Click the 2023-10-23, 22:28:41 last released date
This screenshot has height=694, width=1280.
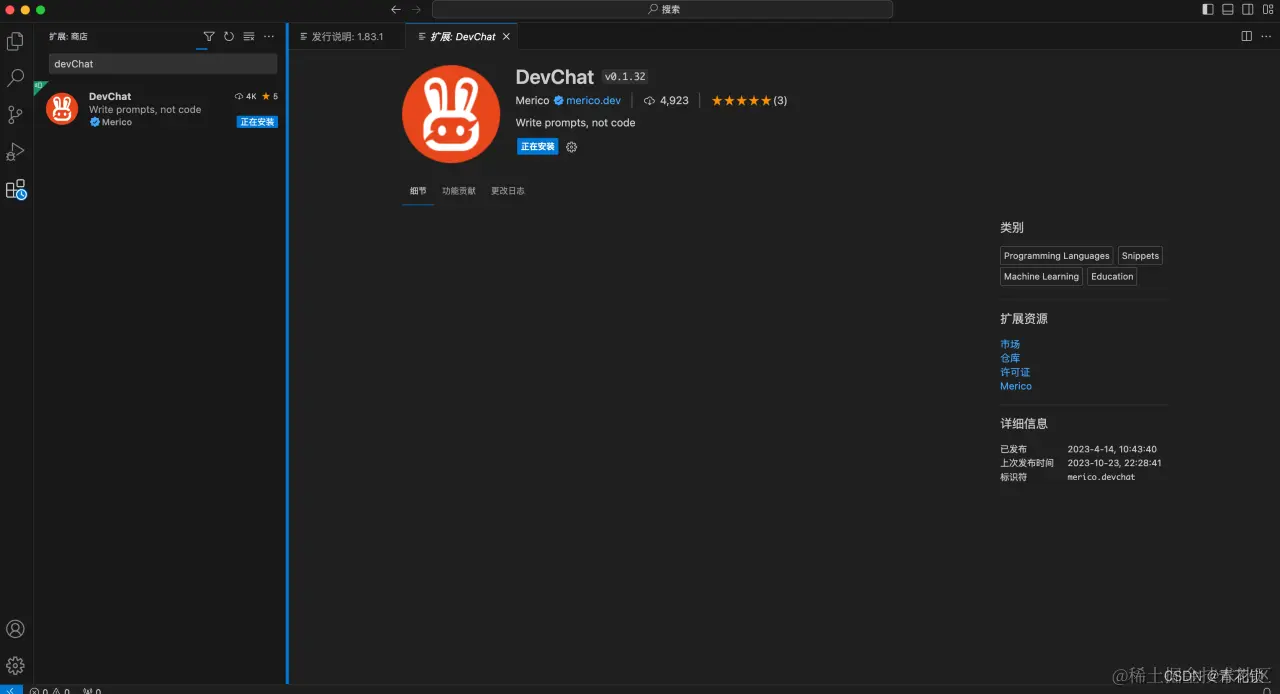click(1114, 463)
